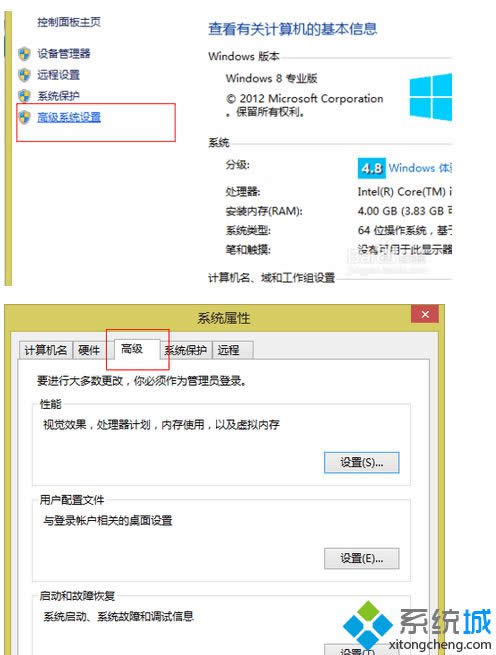Switch to 系统保护 tab in dialog
This screenshot has height=655, width=496.
click(x=186, y=350)
